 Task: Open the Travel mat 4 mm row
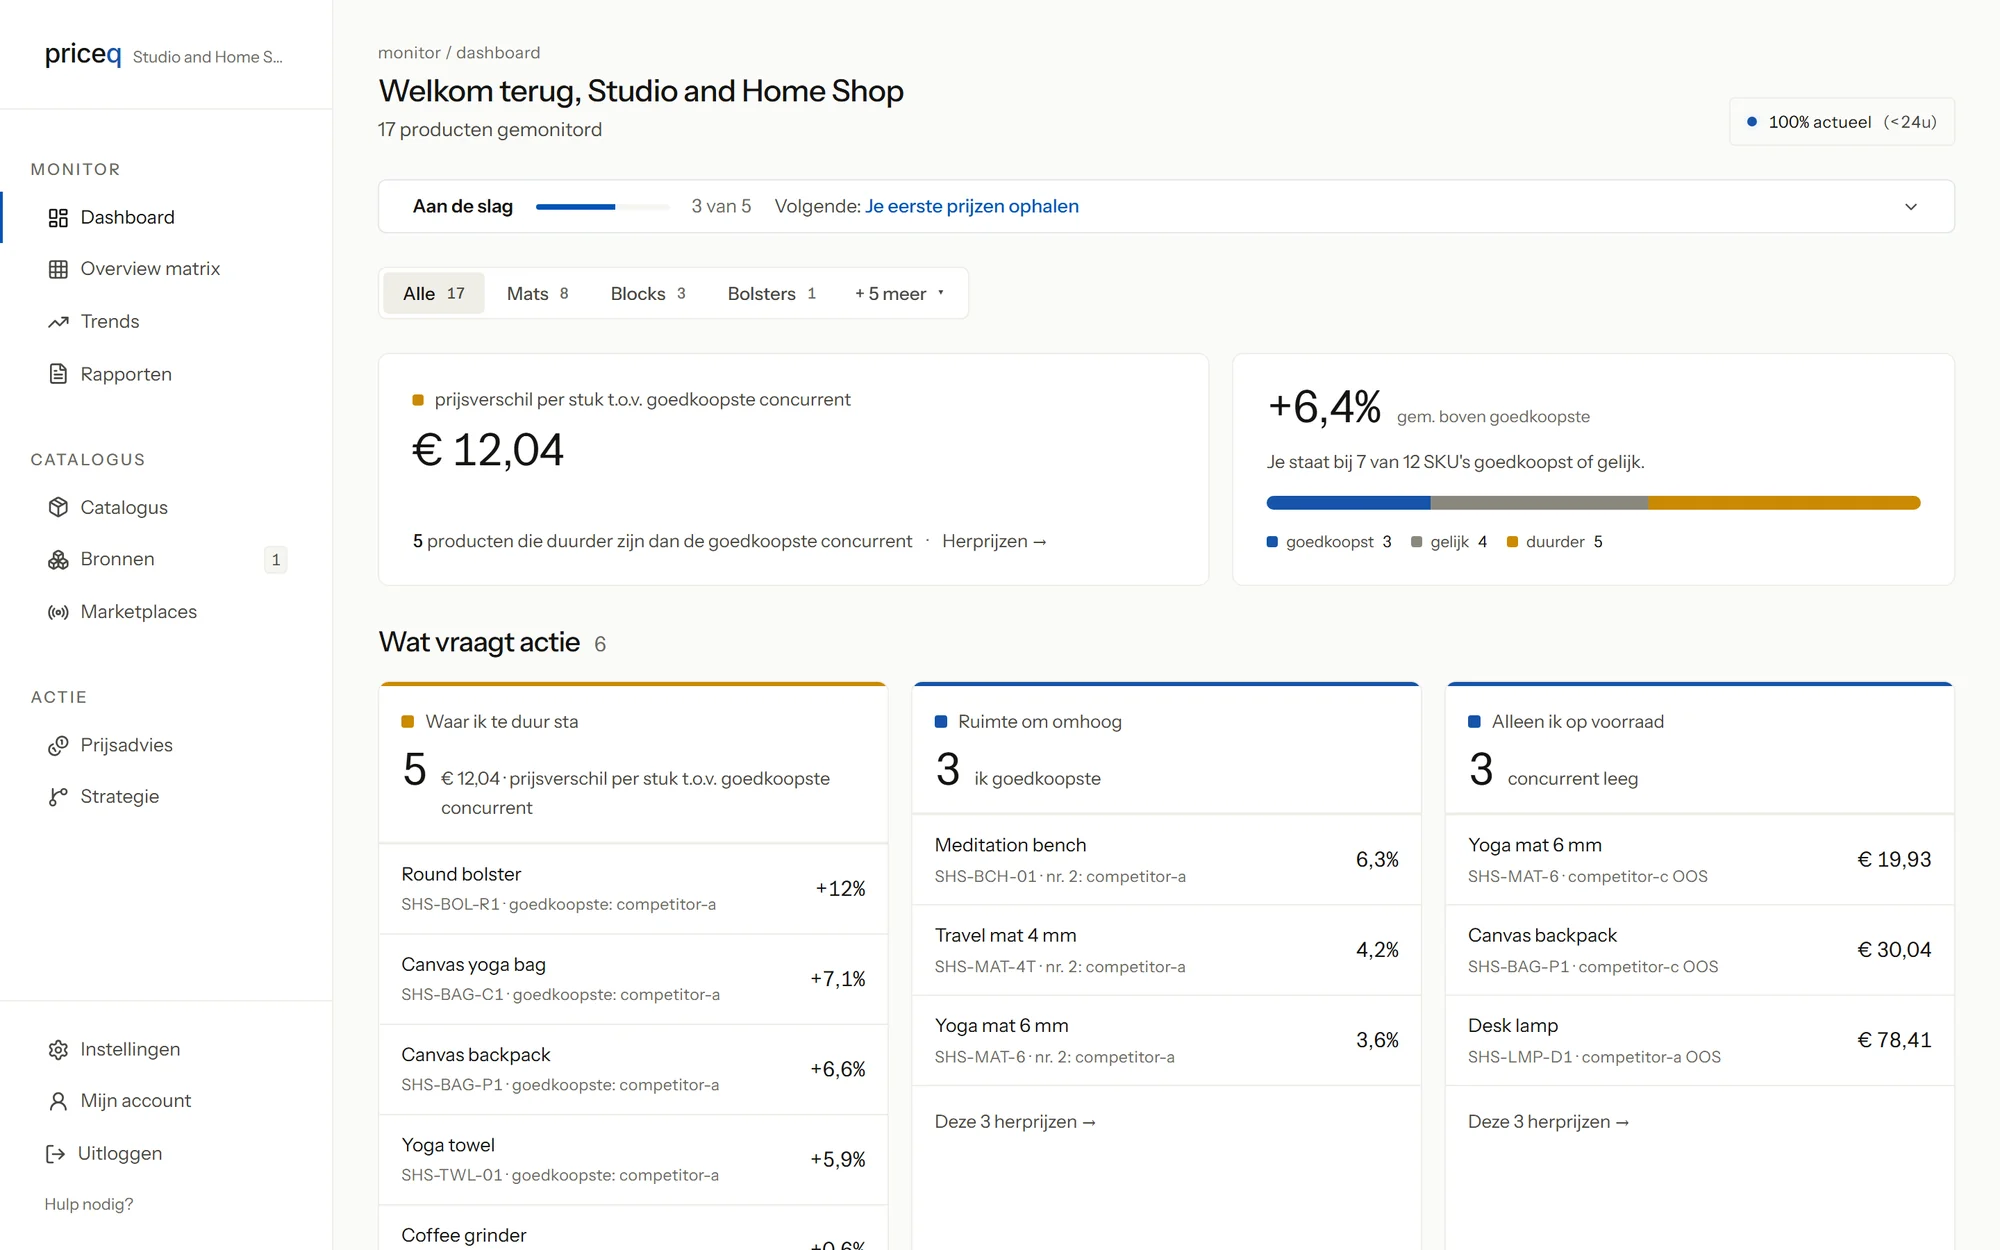tap(1166, 950)
